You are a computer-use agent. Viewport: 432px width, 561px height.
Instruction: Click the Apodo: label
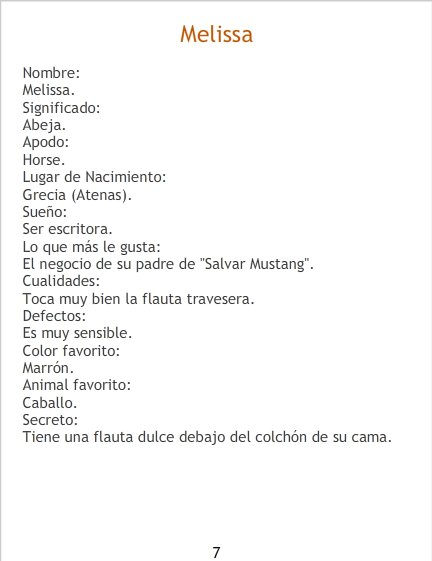[x=45, y=142]
